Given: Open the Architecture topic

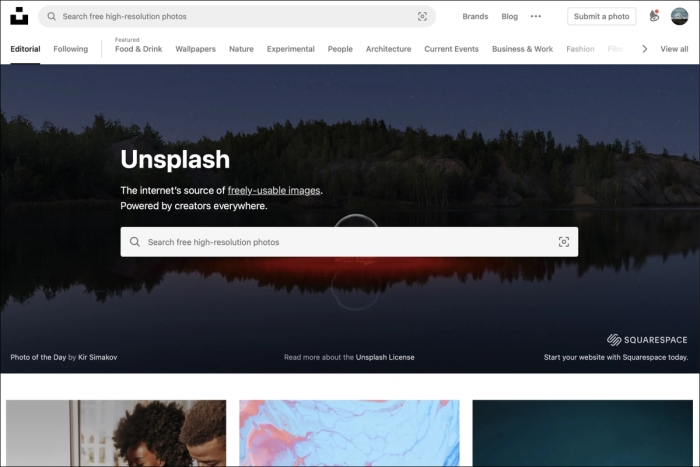Looking at the screenshot, I should coord(388,49).
